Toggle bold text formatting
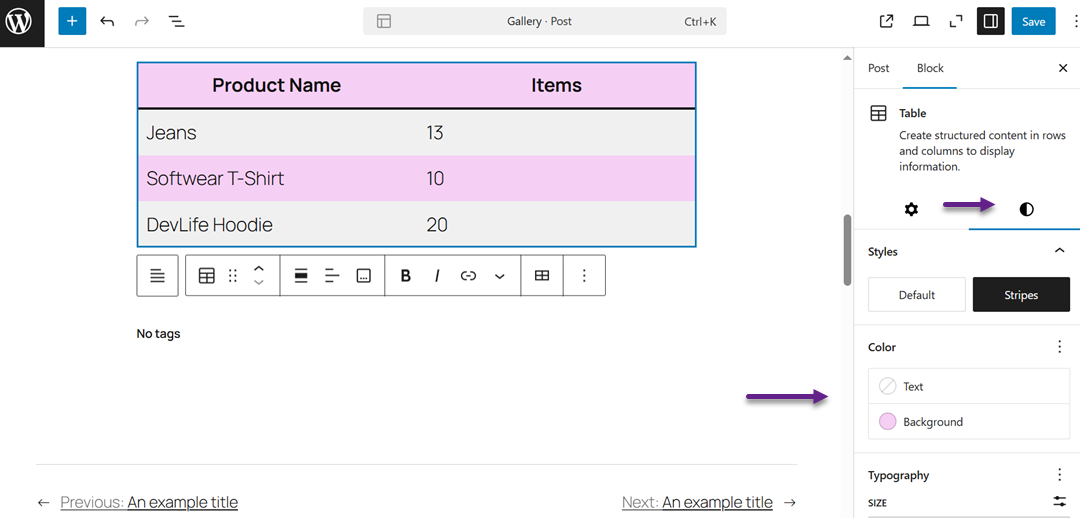1080x518 pixels. pos(405,276)
